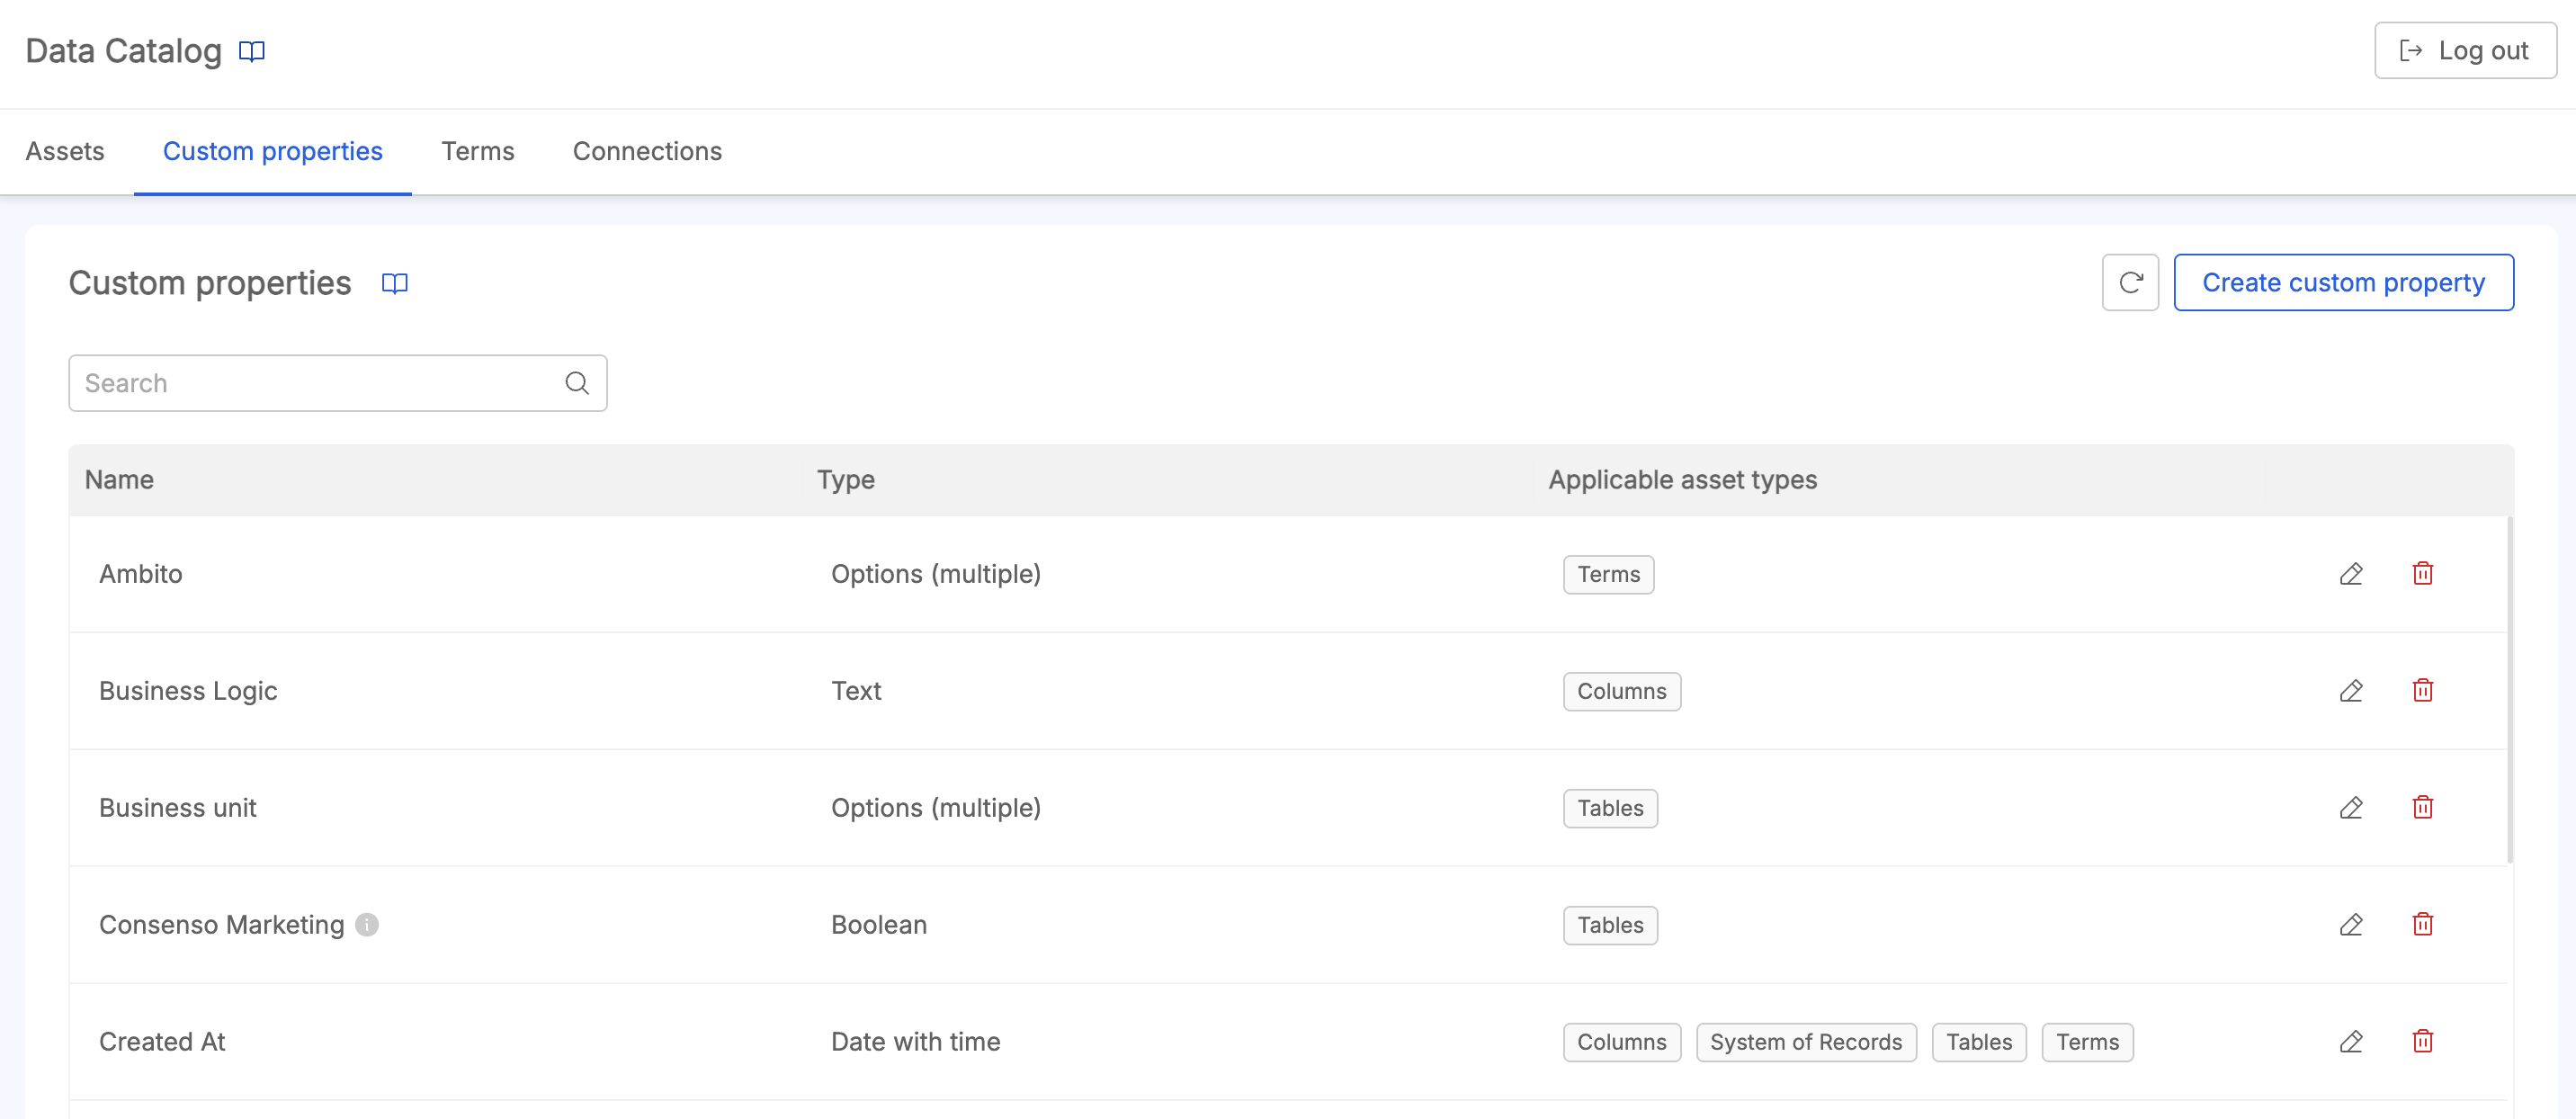Click the Text type cell
Screen dimensions: 2576x1119
[856, 691]
